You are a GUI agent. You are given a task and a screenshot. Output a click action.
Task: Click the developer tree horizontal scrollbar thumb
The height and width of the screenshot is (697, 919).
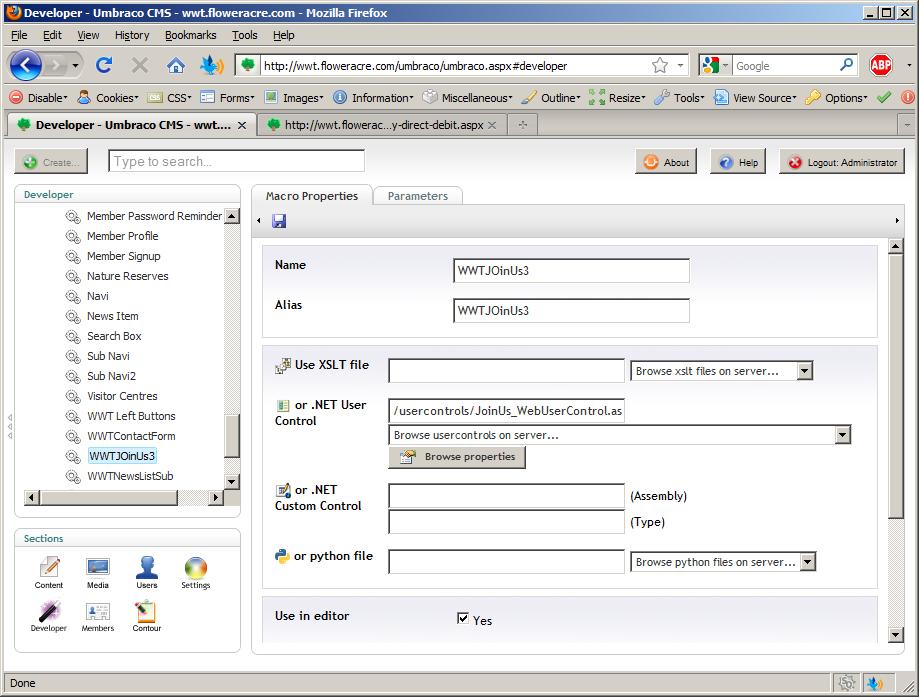coord(110,498)
